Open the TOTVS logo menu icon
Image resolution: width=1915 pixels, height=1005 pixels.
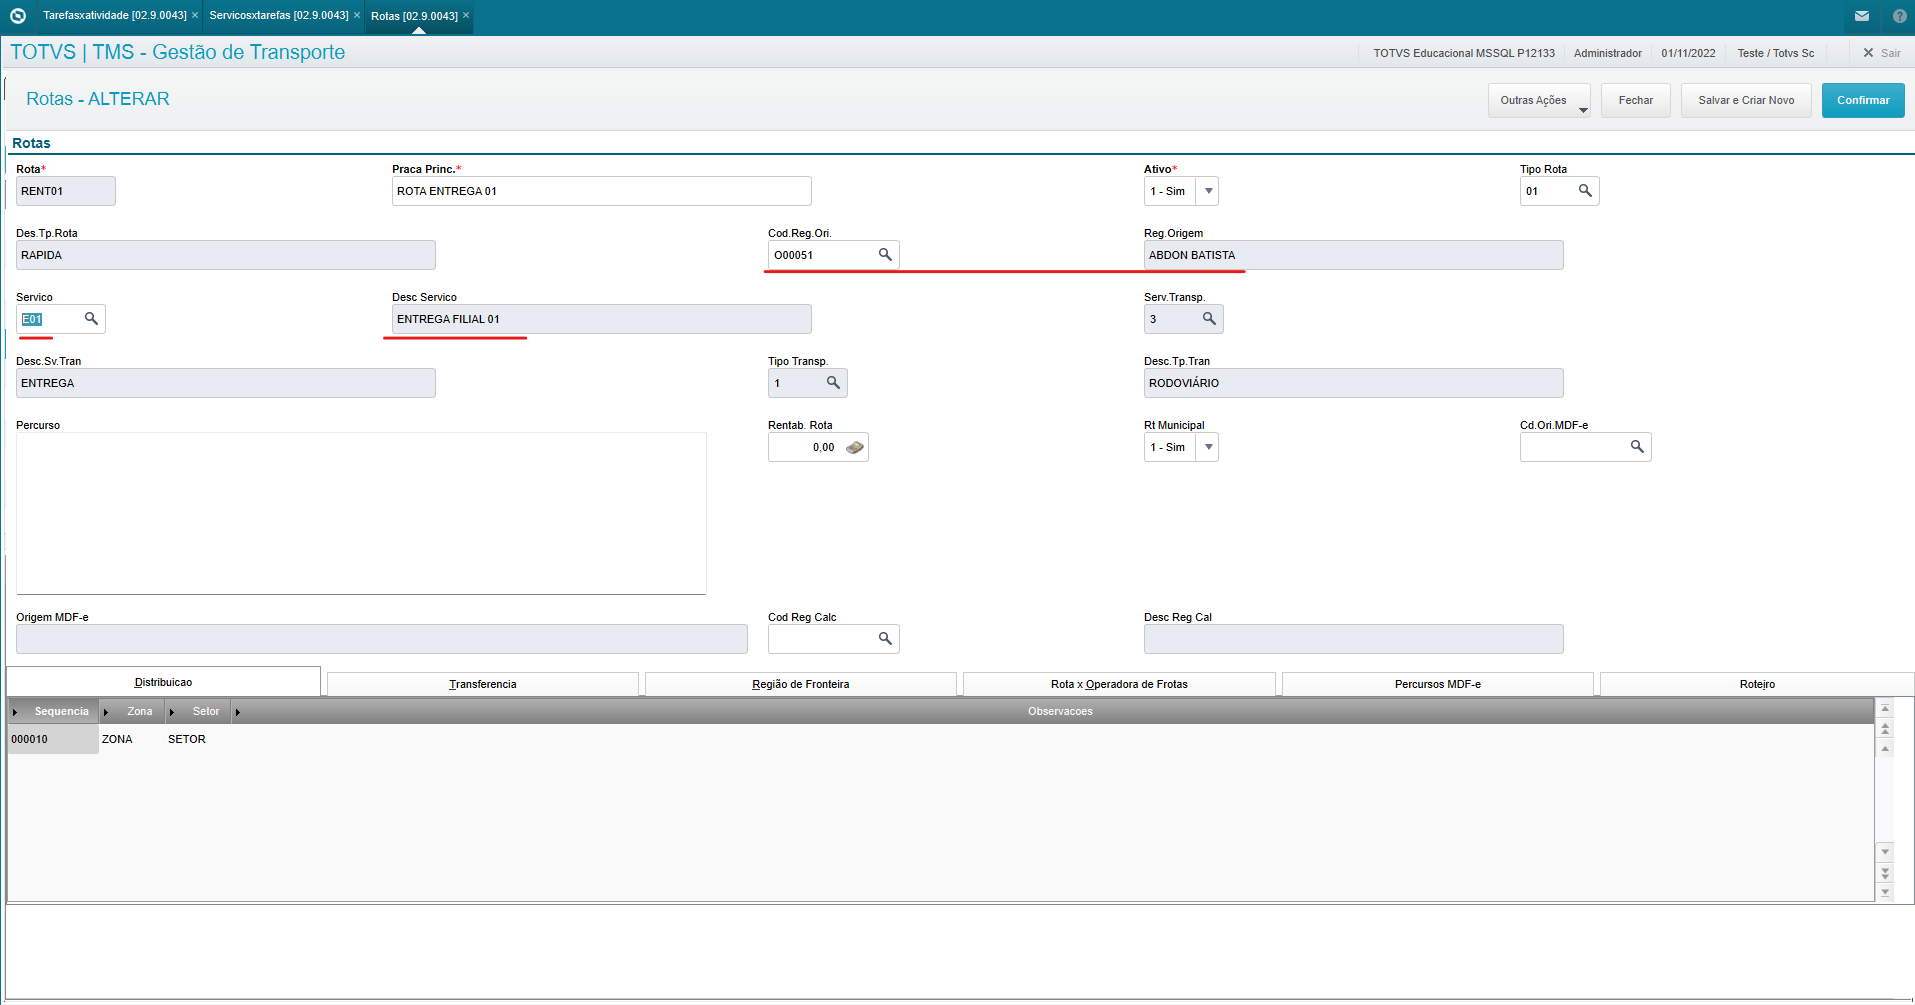(x=18, y=16)
